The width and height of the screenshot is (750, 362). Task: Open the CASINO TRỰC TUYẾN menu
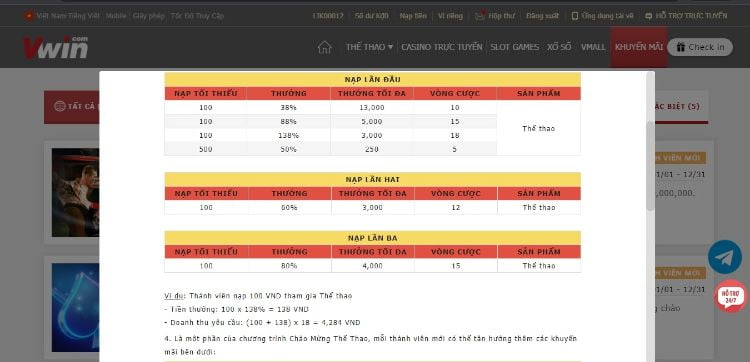[x=441, y=47]
